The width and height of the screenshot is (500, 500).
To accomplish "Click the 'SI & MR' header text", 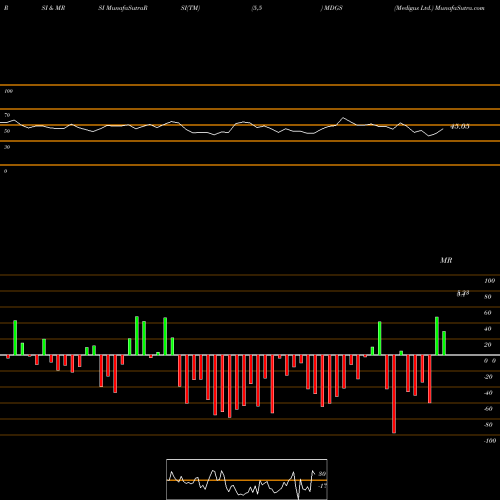I will click(53, 8).
